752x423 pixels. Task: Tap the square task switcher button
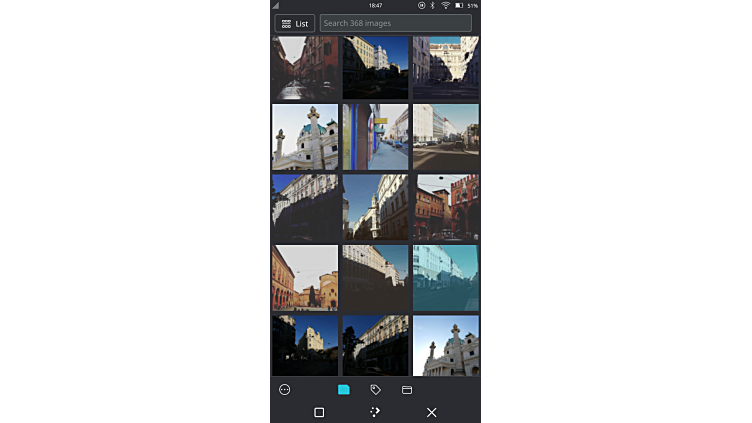pyautogui.click(x=319, y=412)
